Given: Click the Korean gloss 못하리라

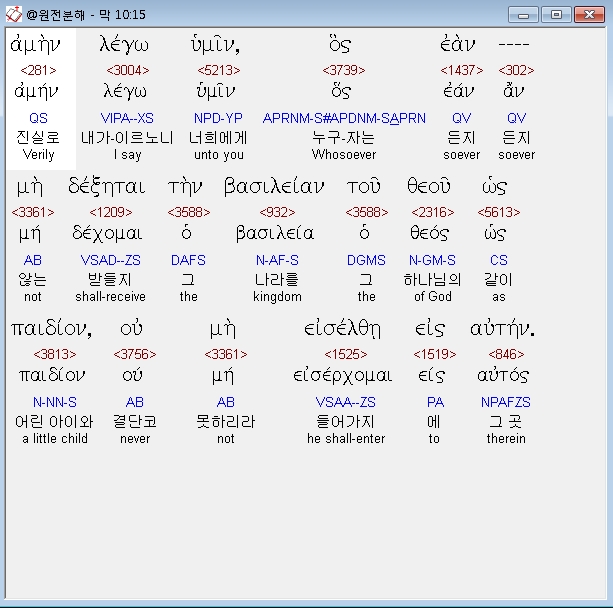Looking at the screenshot, I should 226,421.
